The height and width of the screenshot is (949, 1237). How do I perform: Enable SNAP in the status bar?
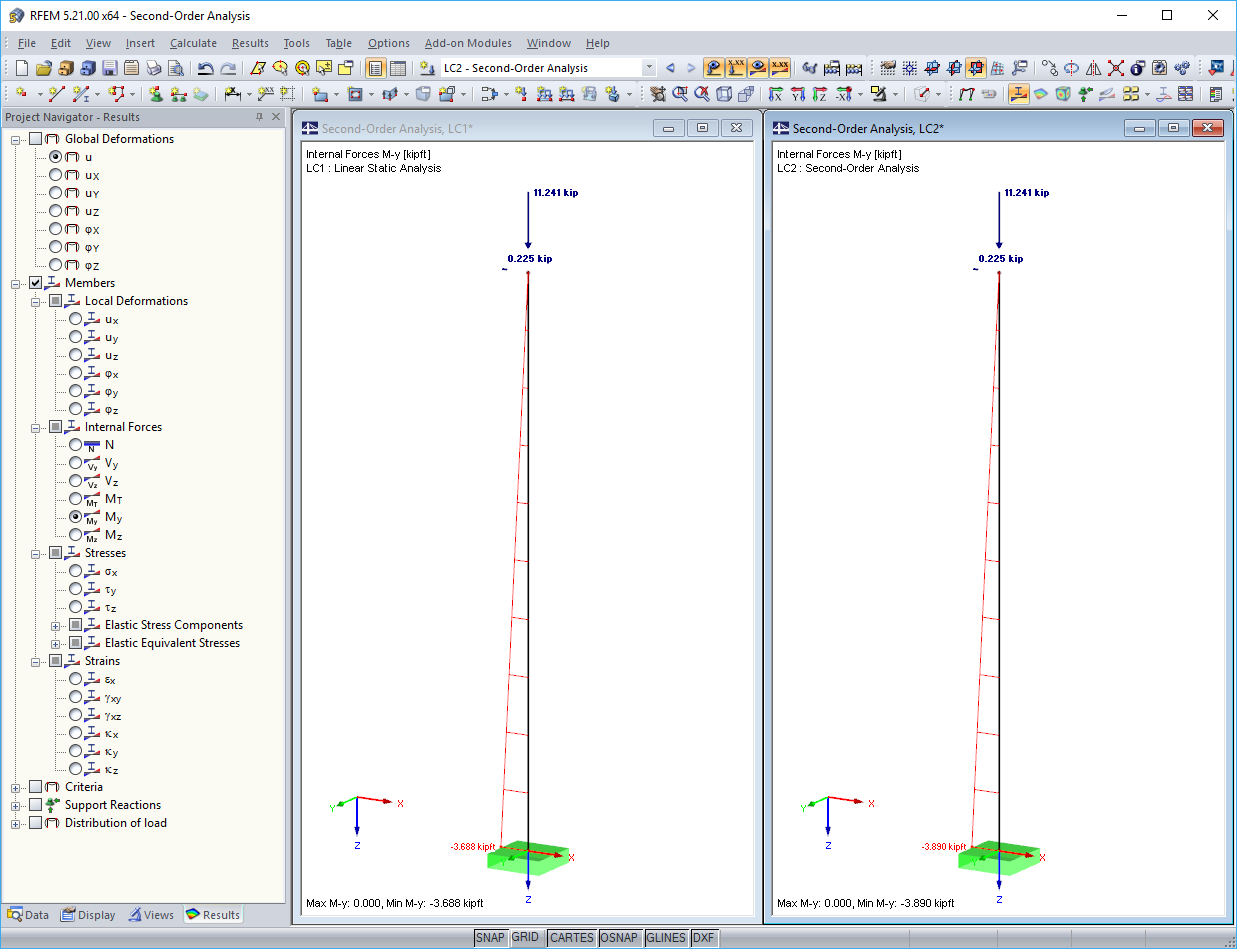(x=491, y=938)
